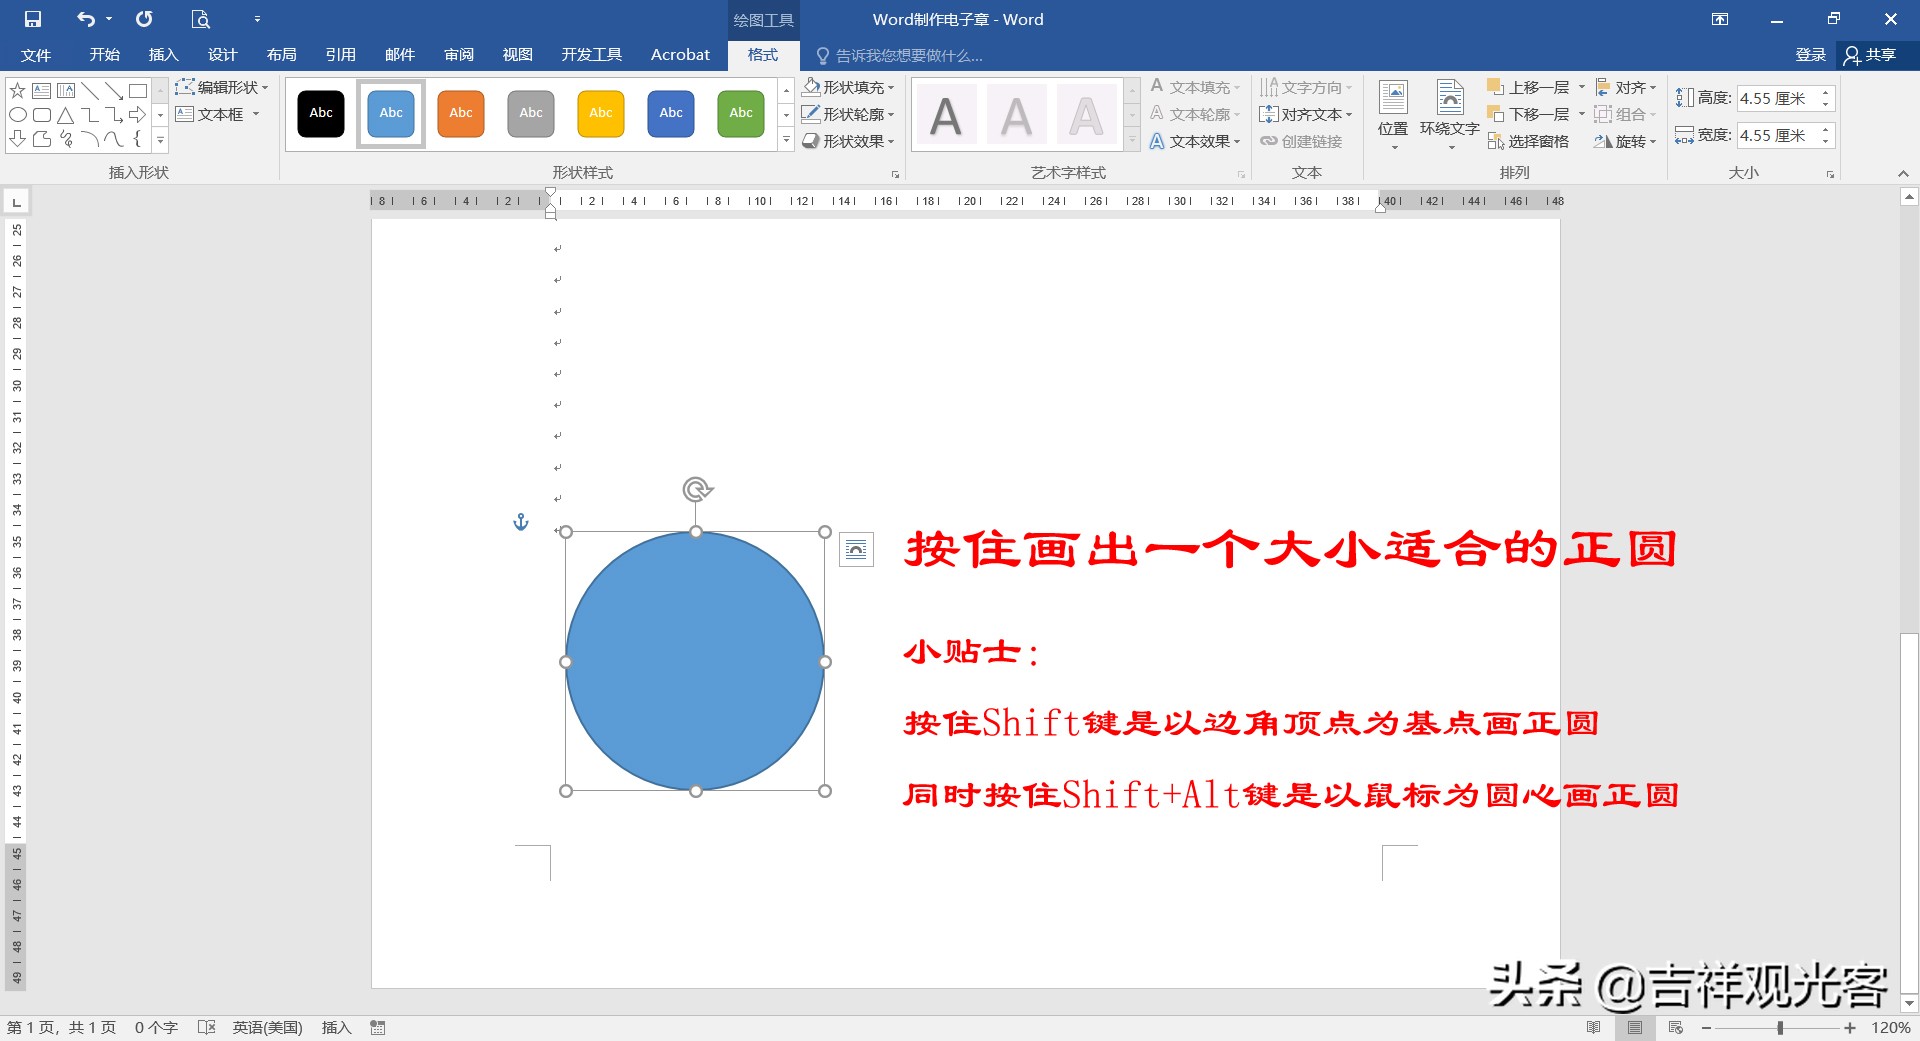Pick the curve shape
The image size is (1920, 1041).
click(x=114, y=139)
